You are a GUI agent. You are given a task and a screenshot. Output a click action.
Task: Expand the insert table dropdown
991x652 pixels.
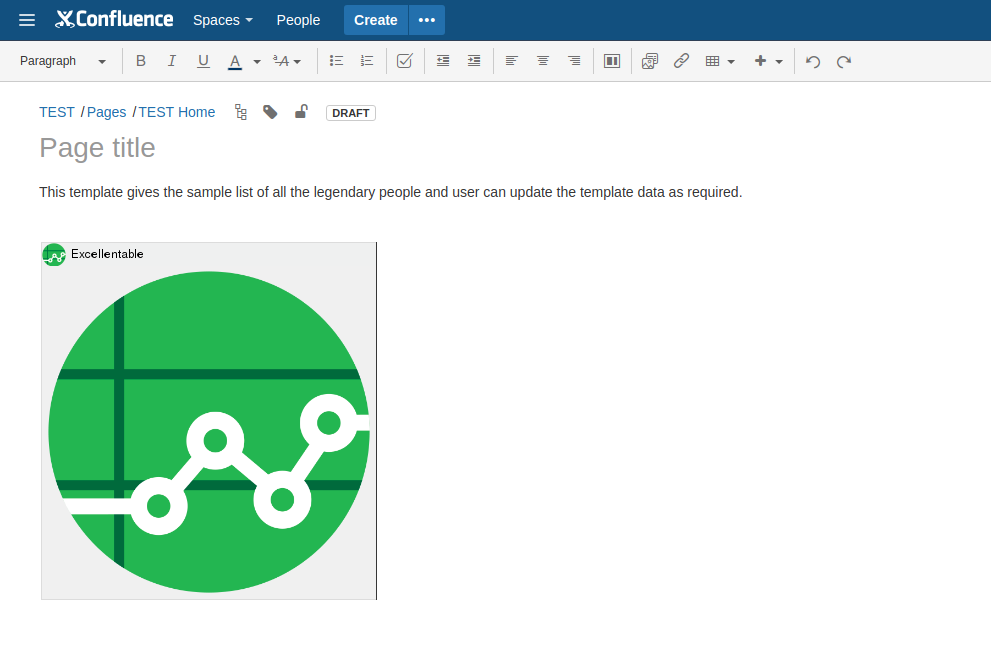[720, 61]
